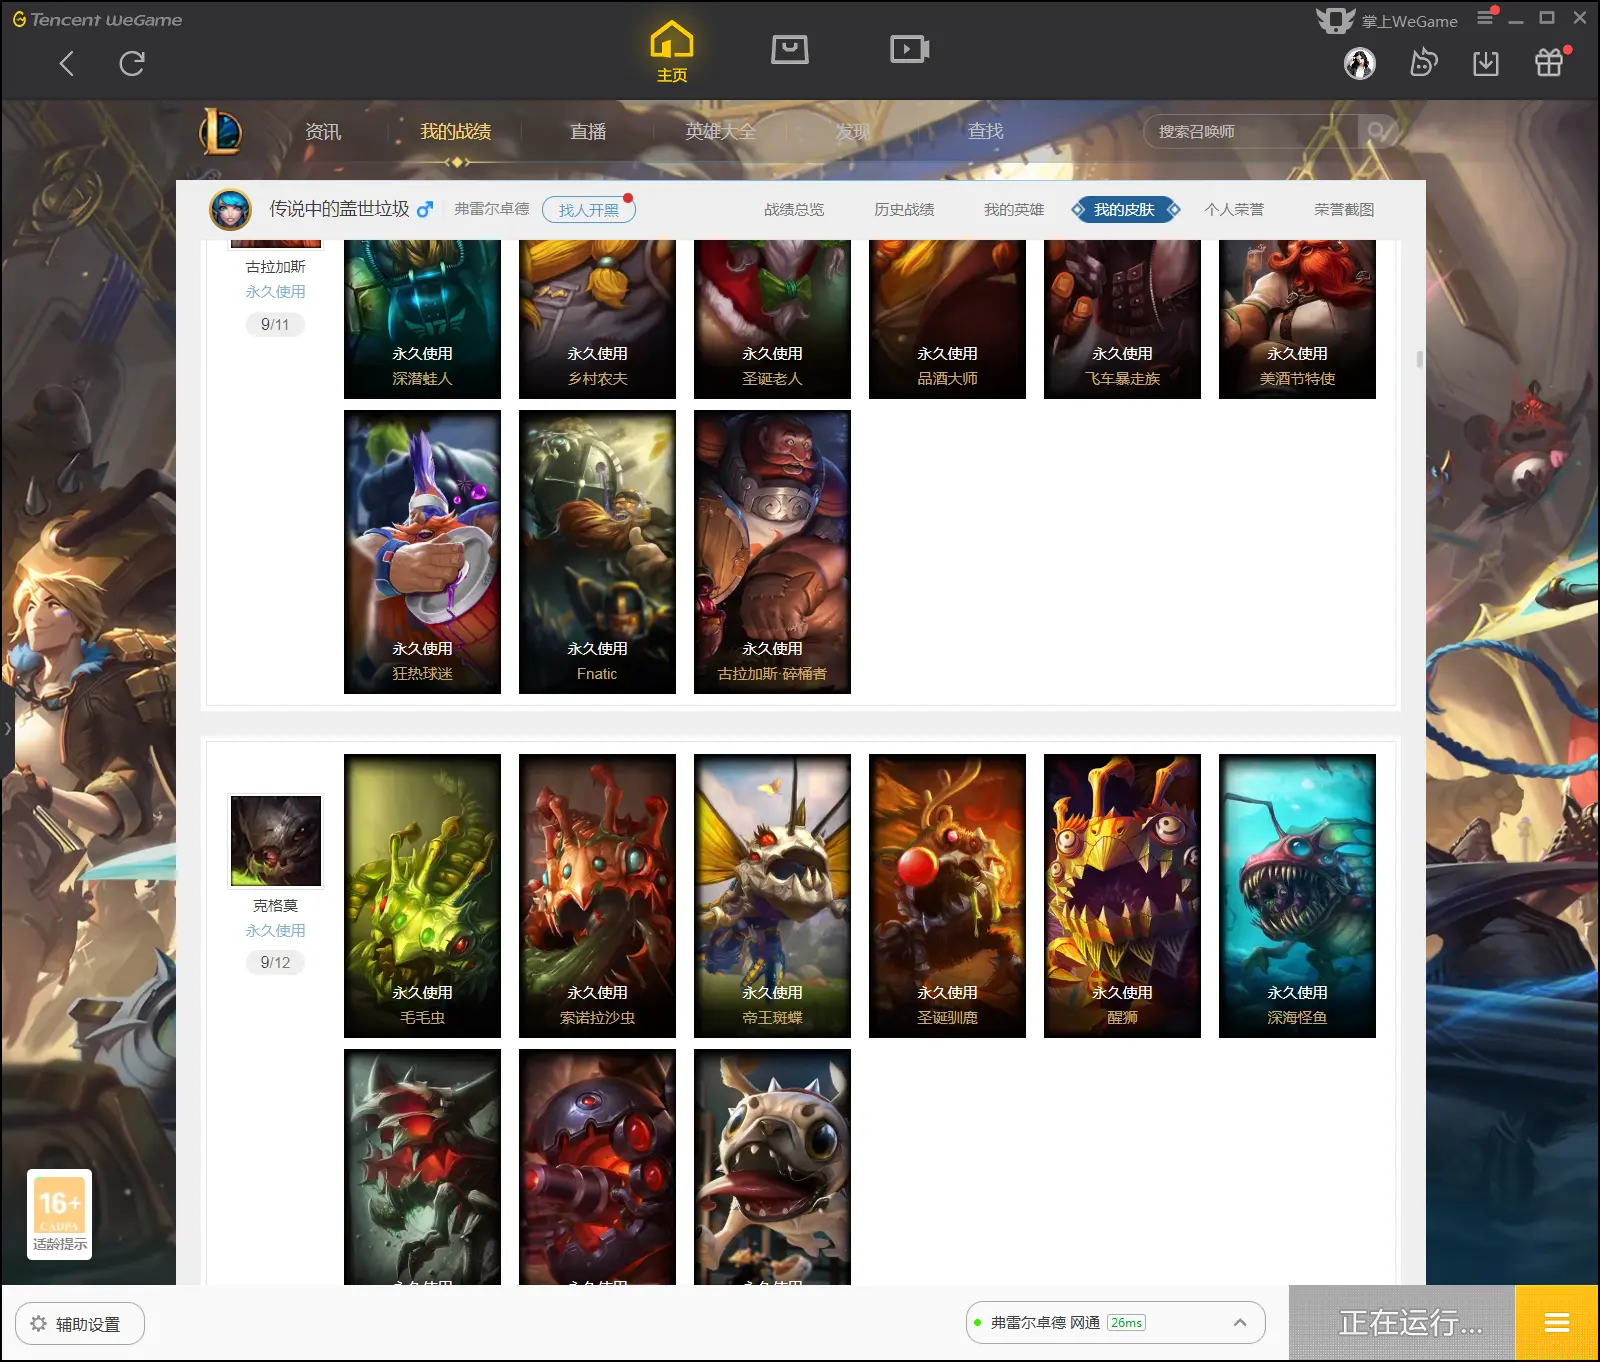
Task: Click the 找人开黑 button
Action: pyautogui.click(x=589, y=210)
